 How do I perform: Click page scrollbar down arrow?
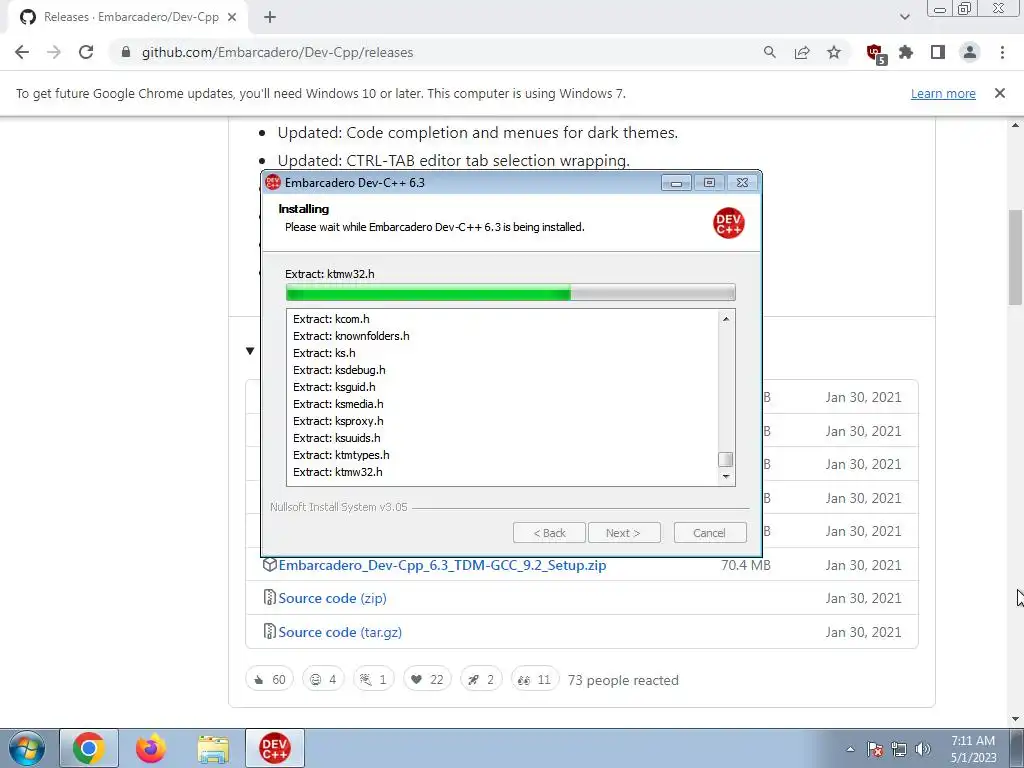point(1016,720)
